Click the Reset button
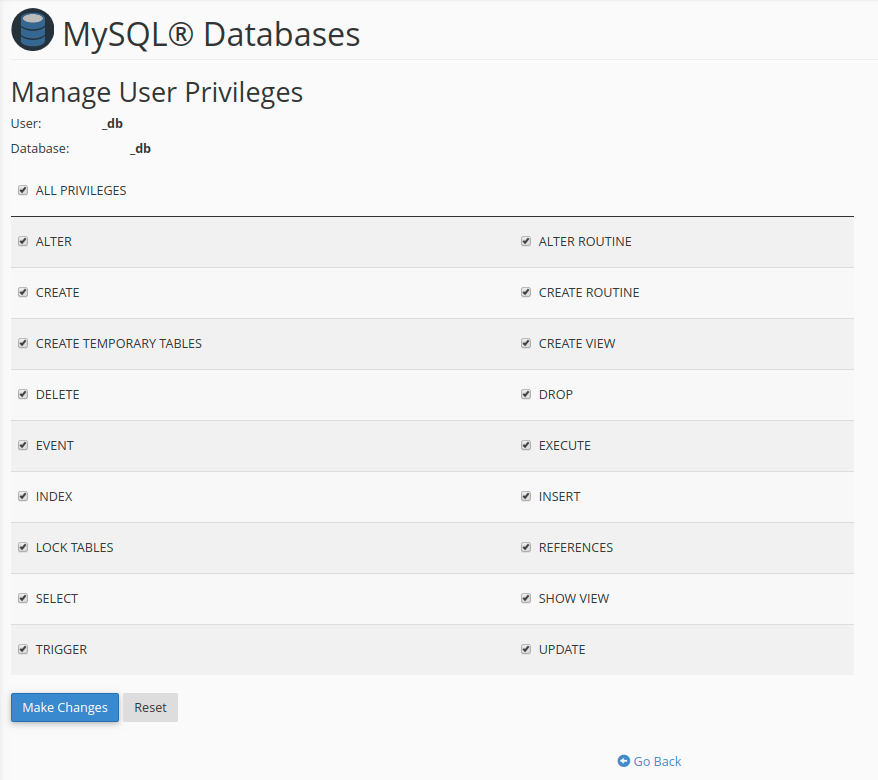This screenshot has width=878, height=780. coord(150,707)
